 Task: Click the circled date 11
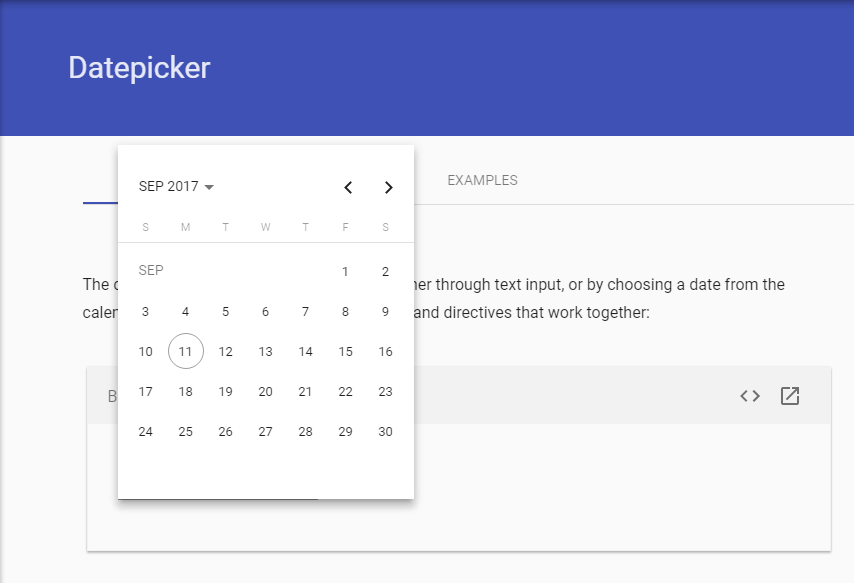[185, 351]
